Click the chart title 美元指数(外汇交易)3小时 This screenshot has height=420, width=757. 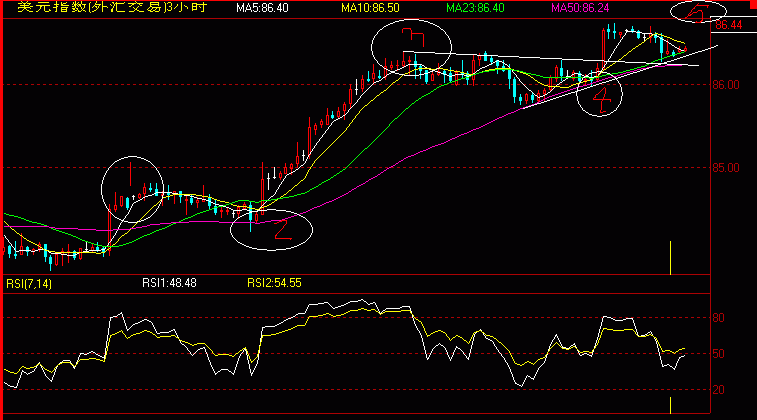coord(112,7)
